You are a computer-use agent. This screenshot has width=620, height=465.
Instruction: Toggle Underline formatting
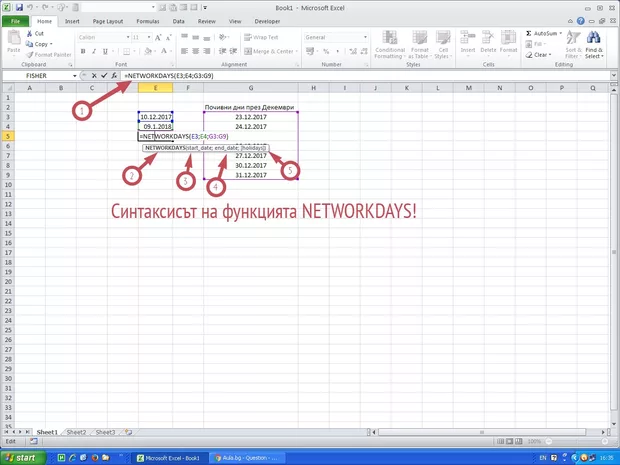pyautogui.click(x=105, y=51)
